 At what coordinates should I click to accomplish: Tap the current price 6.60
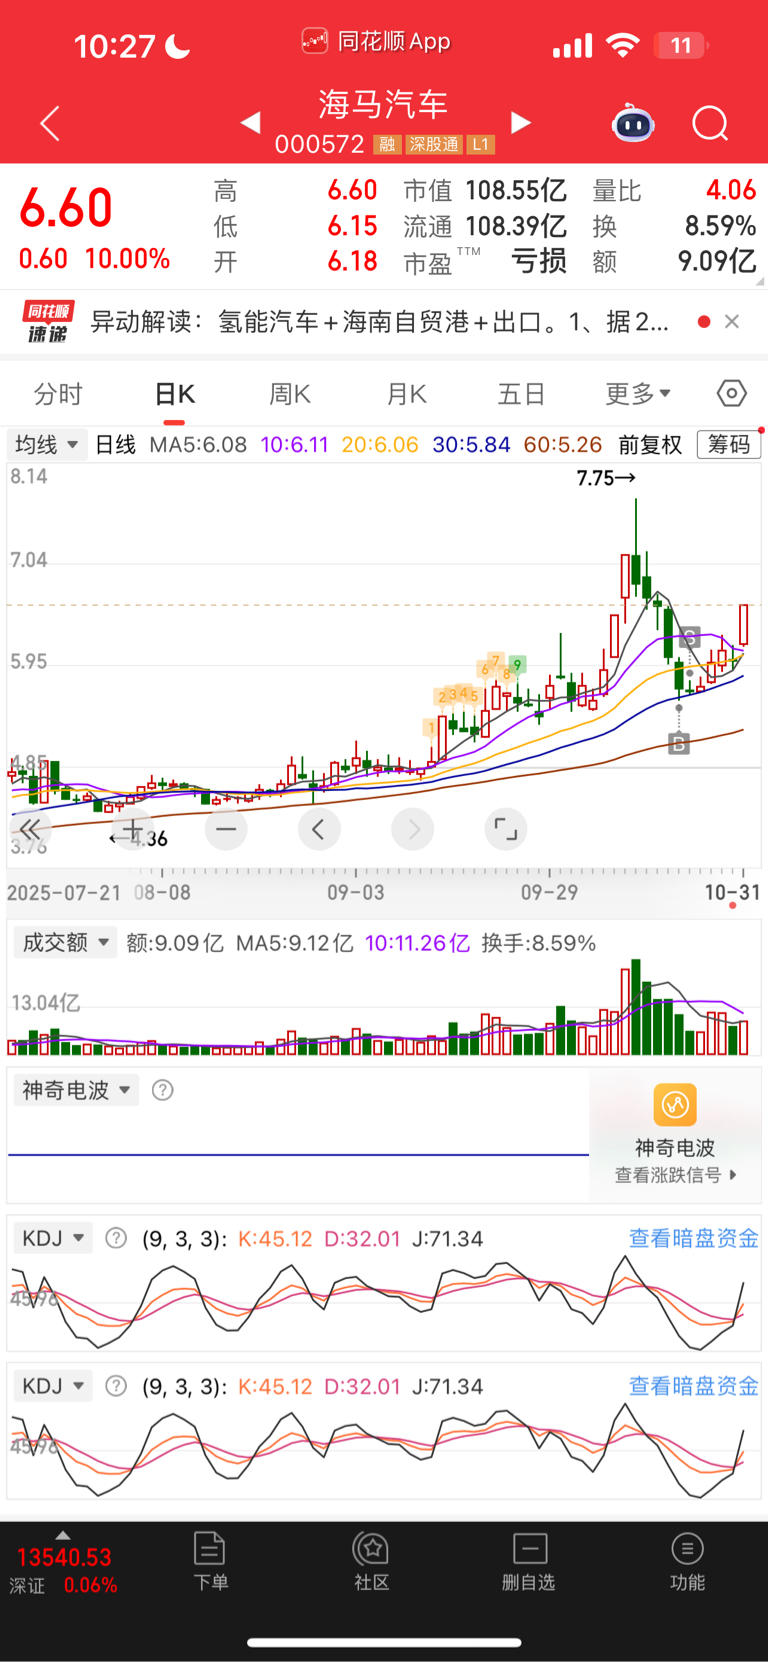pyautogui.click(x=66, y=208)
